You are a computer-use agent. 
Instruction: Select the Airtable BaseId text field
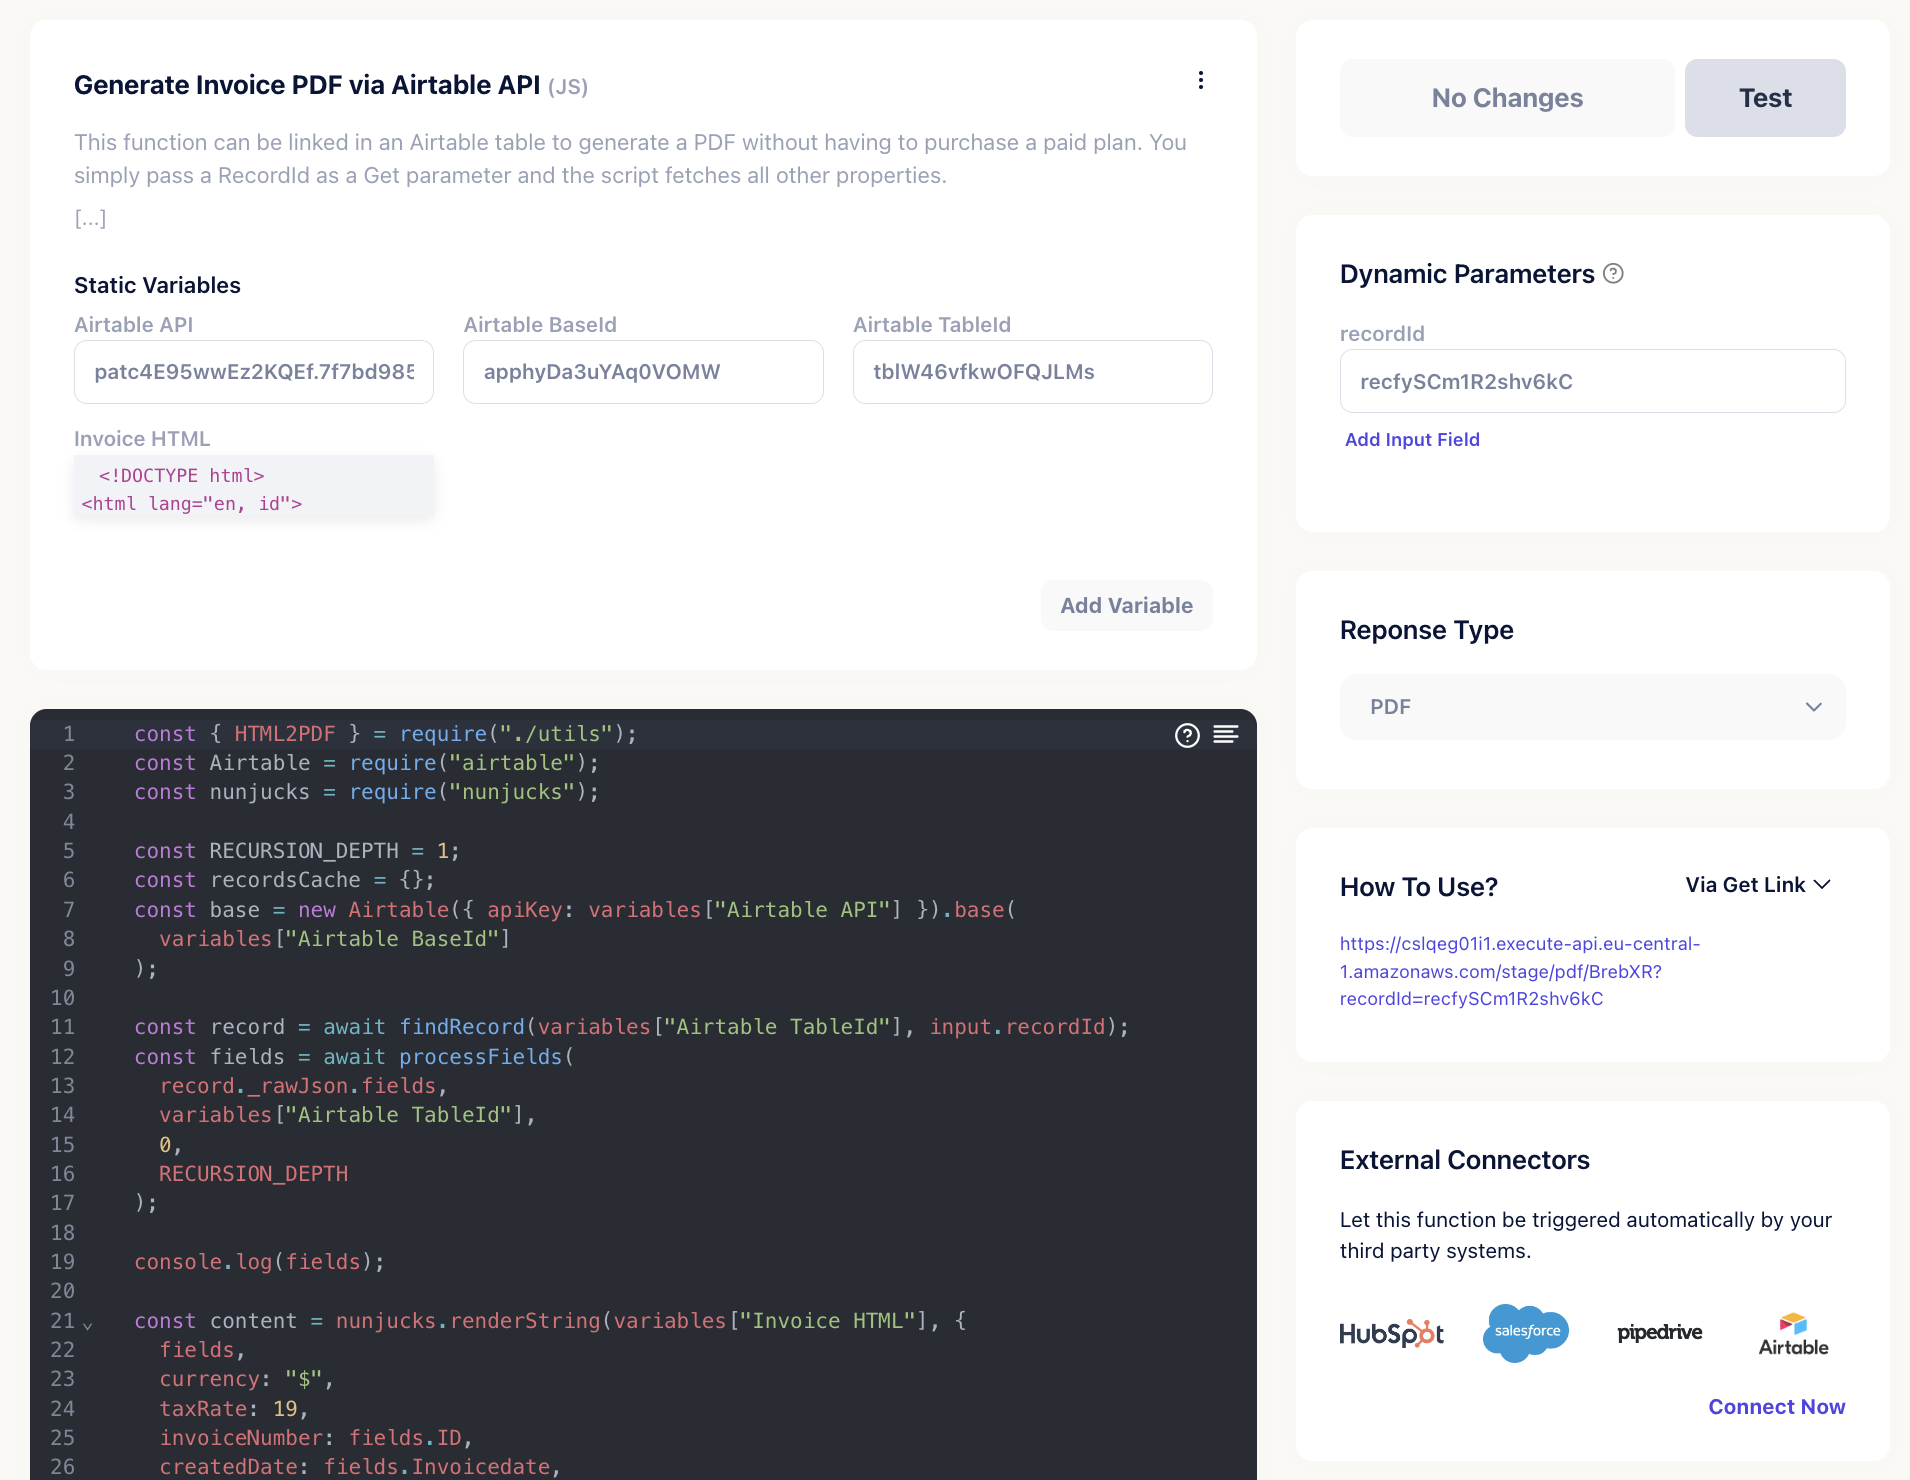click(642, 371)
